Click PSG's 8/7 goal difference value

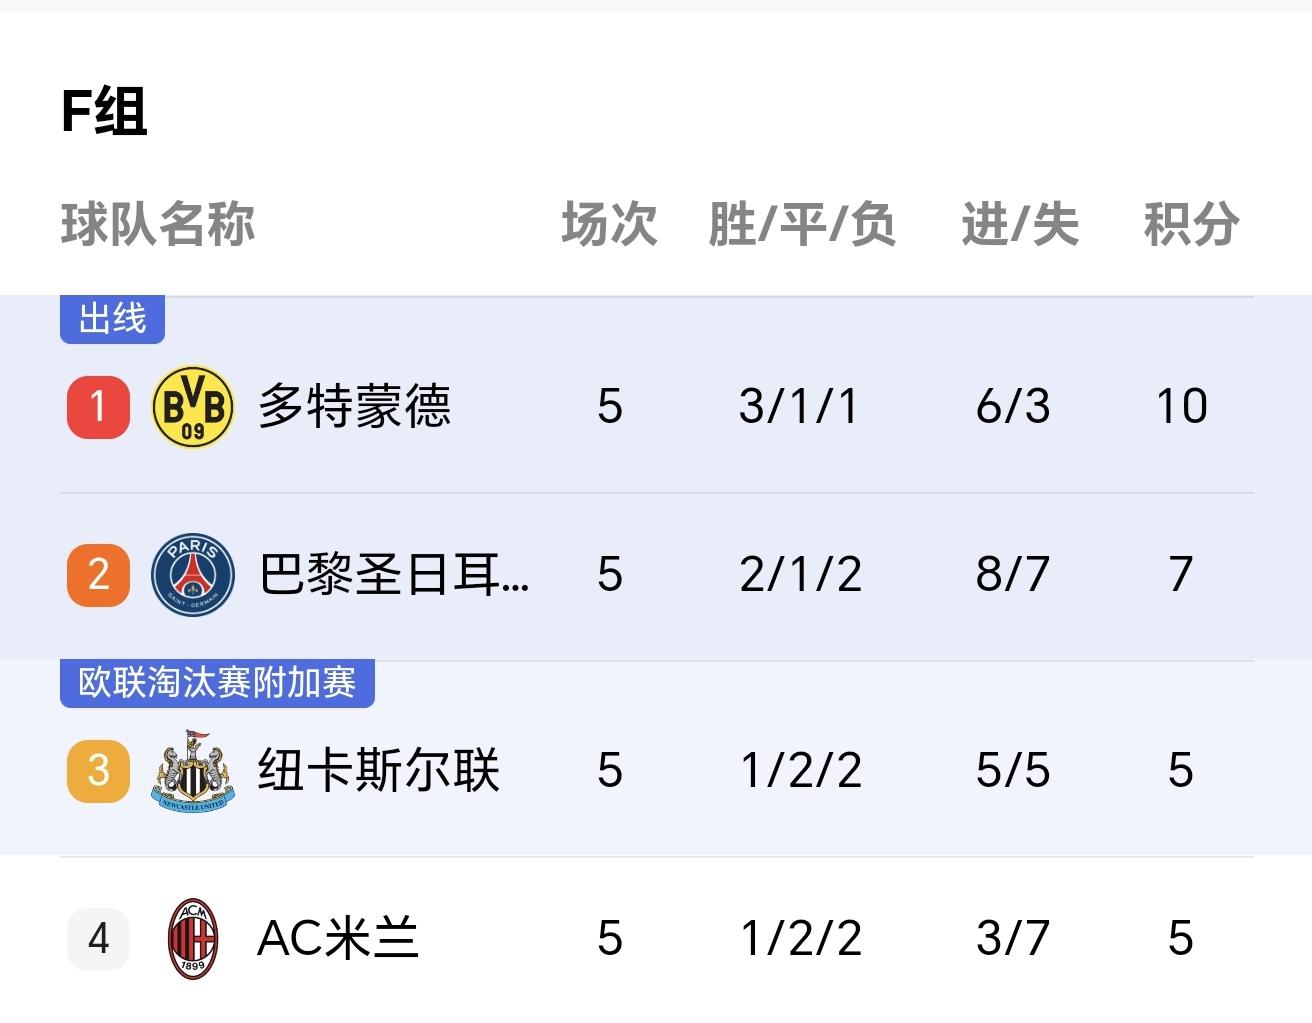(1013, 573)
